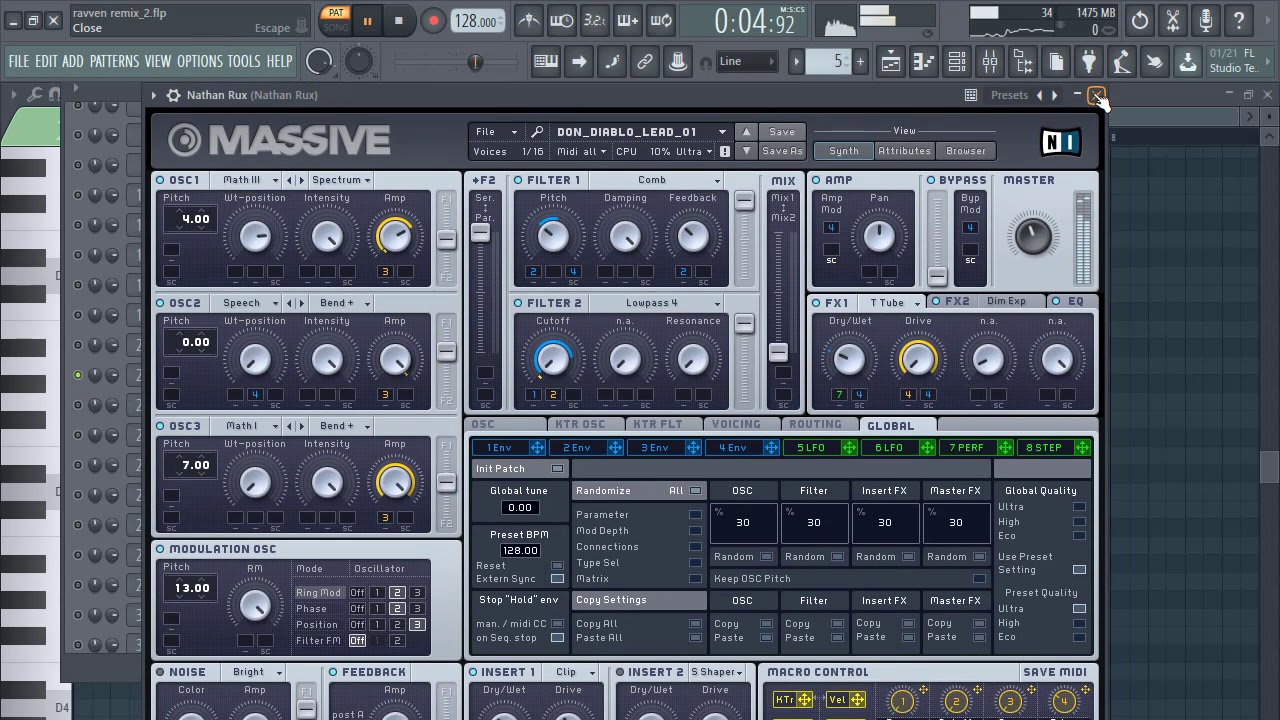Expand the plugin window arrow beside gear
This screenshot has width=1280, height=720.
[x=154, y=95]
